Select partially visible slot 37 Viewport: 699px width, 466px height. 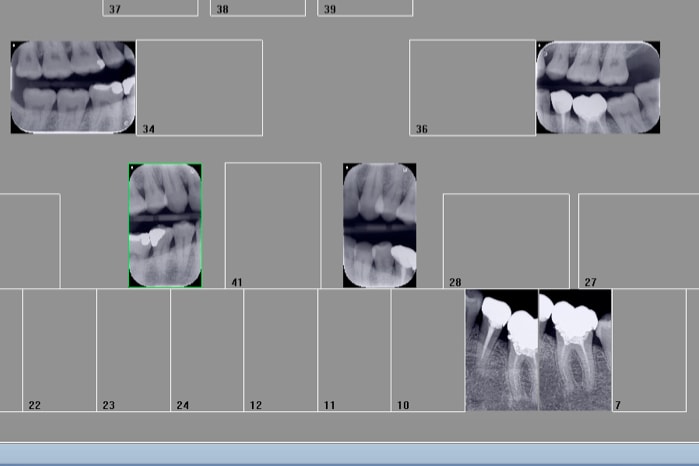click(x=150, y=8)
